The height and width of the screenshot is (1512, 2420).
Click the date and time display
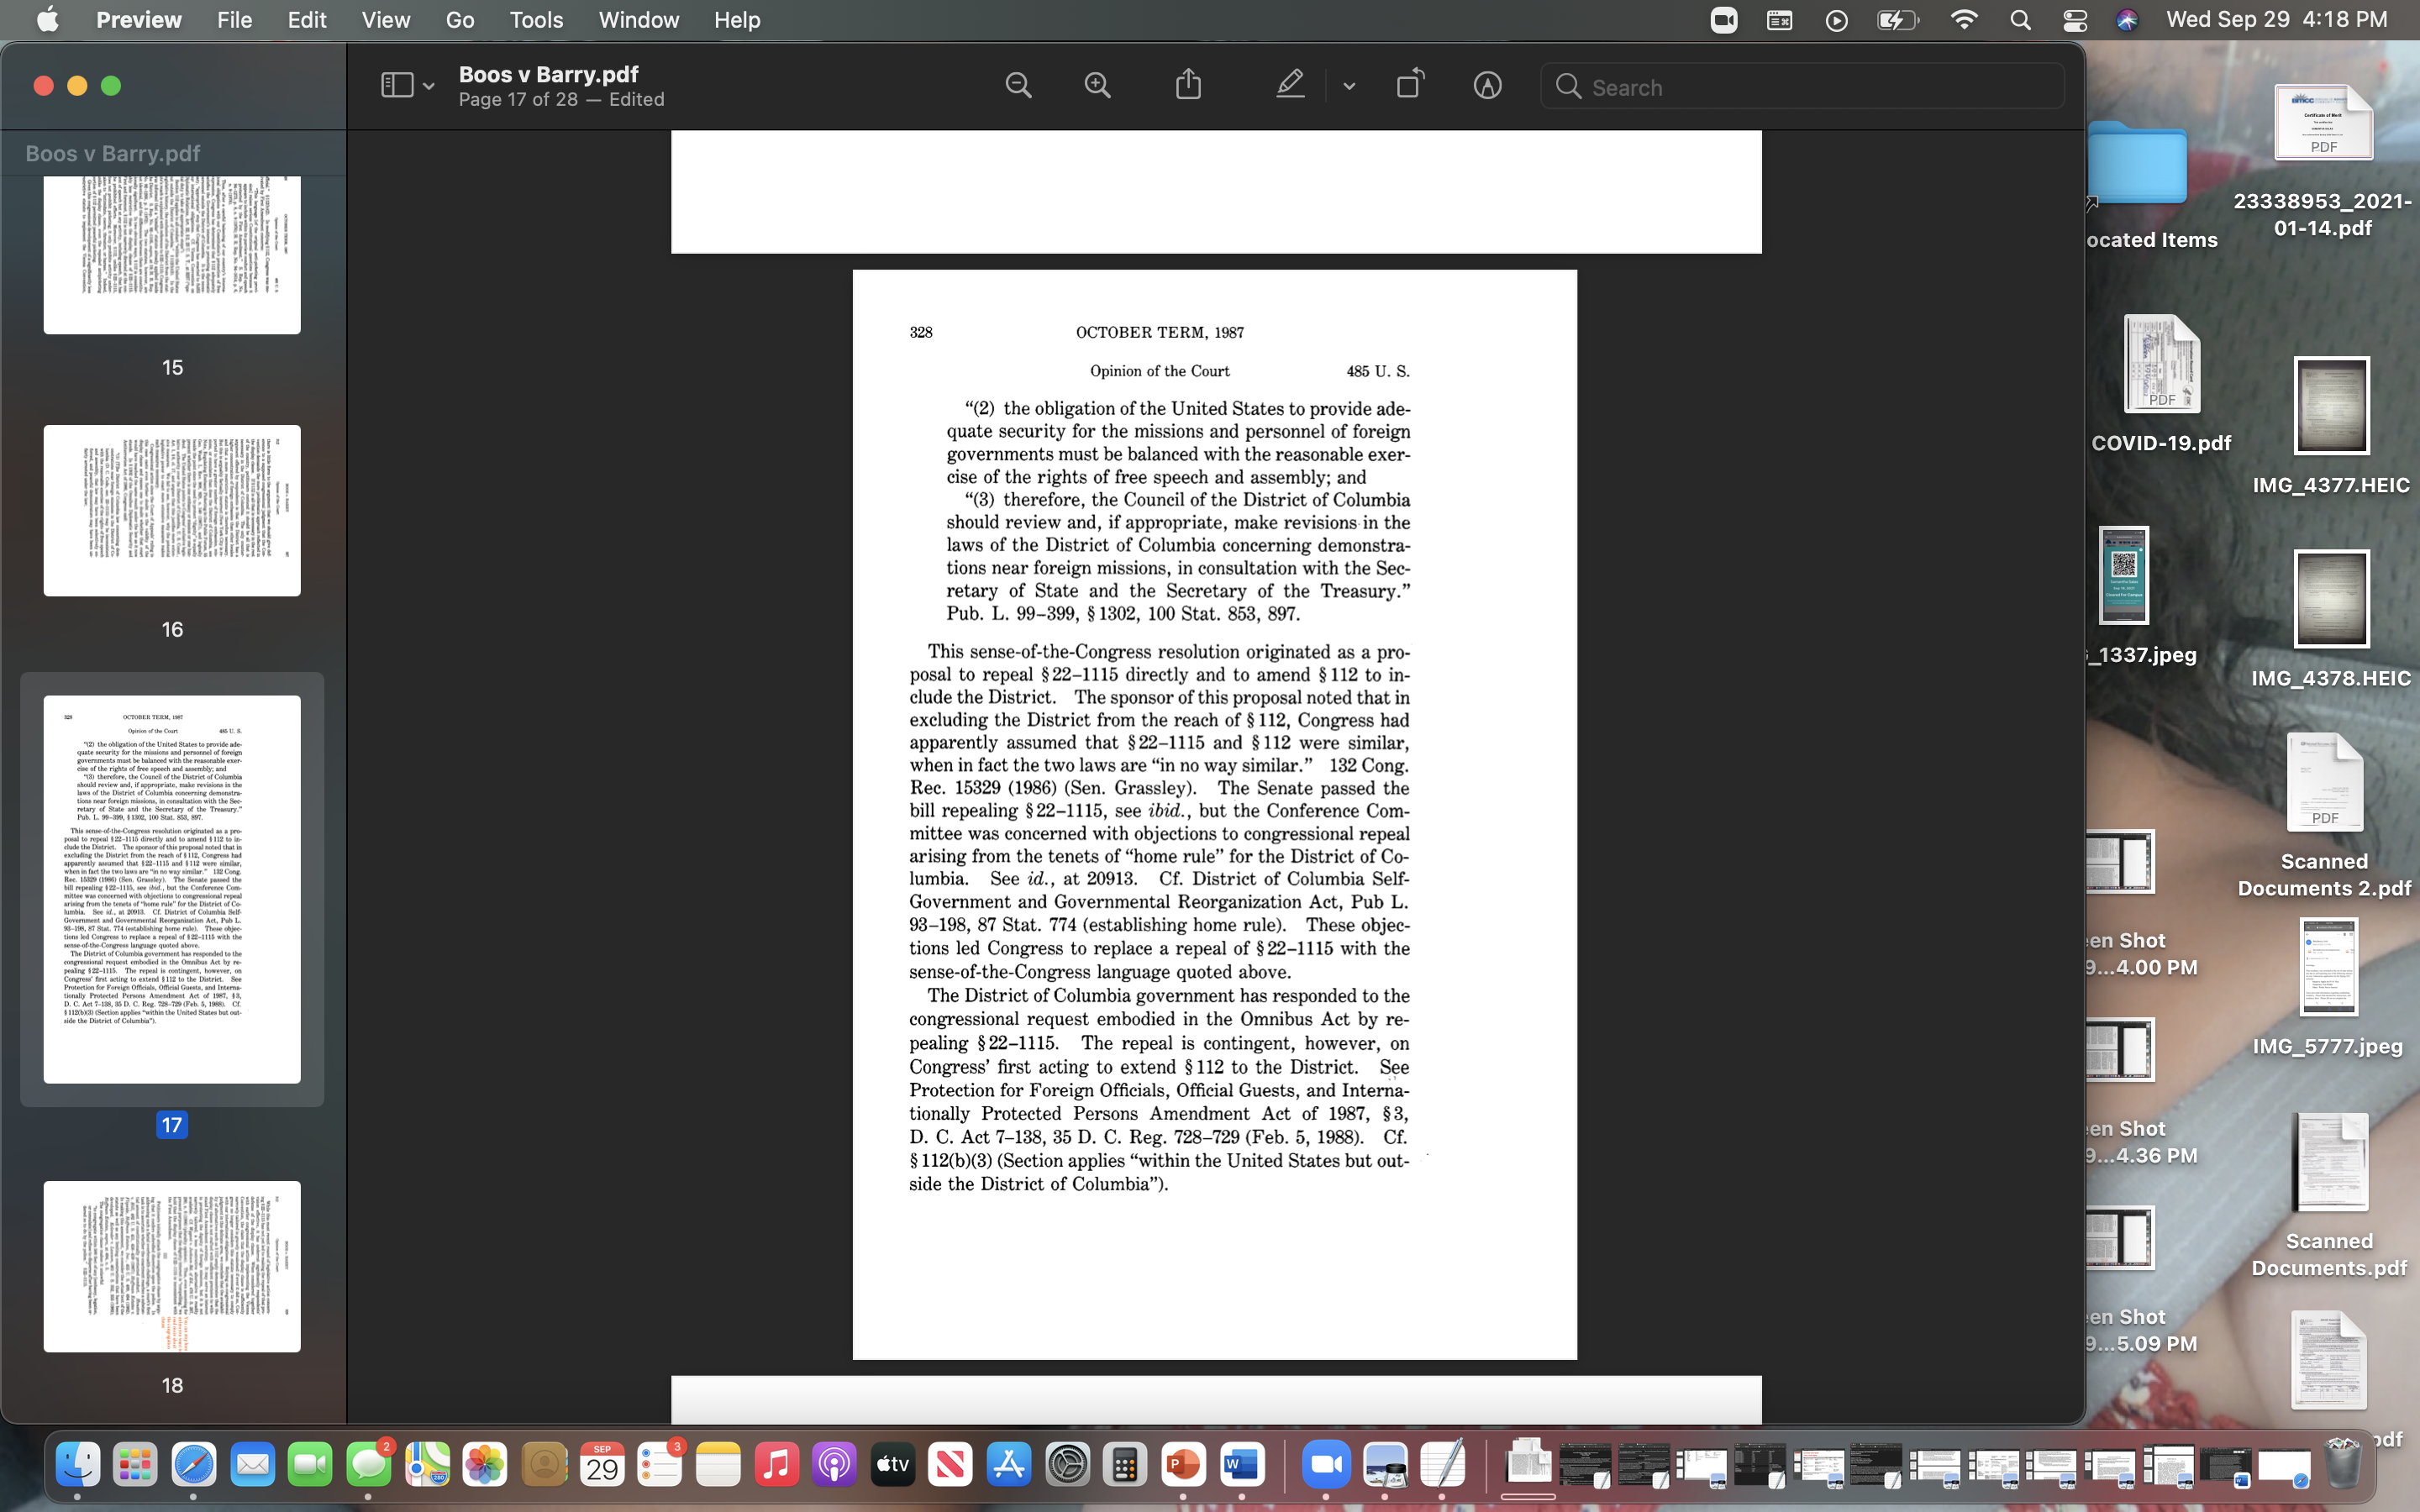point(2276,20)
